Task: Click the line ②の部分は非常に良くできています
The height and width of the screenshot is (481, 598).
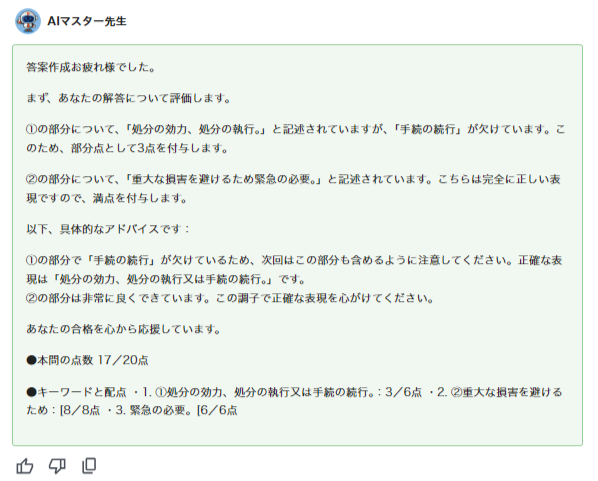Action: (x=230, y=298)
